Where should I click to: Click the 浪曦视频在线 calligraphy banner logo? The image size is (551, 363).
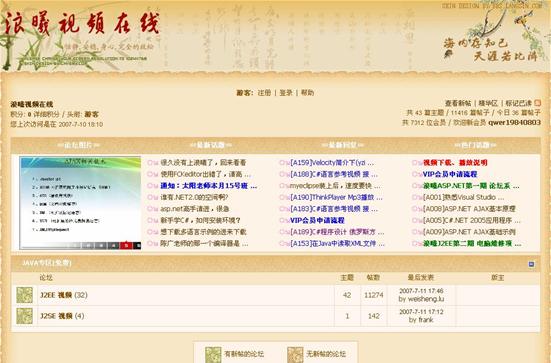click(x=82, y=24)
